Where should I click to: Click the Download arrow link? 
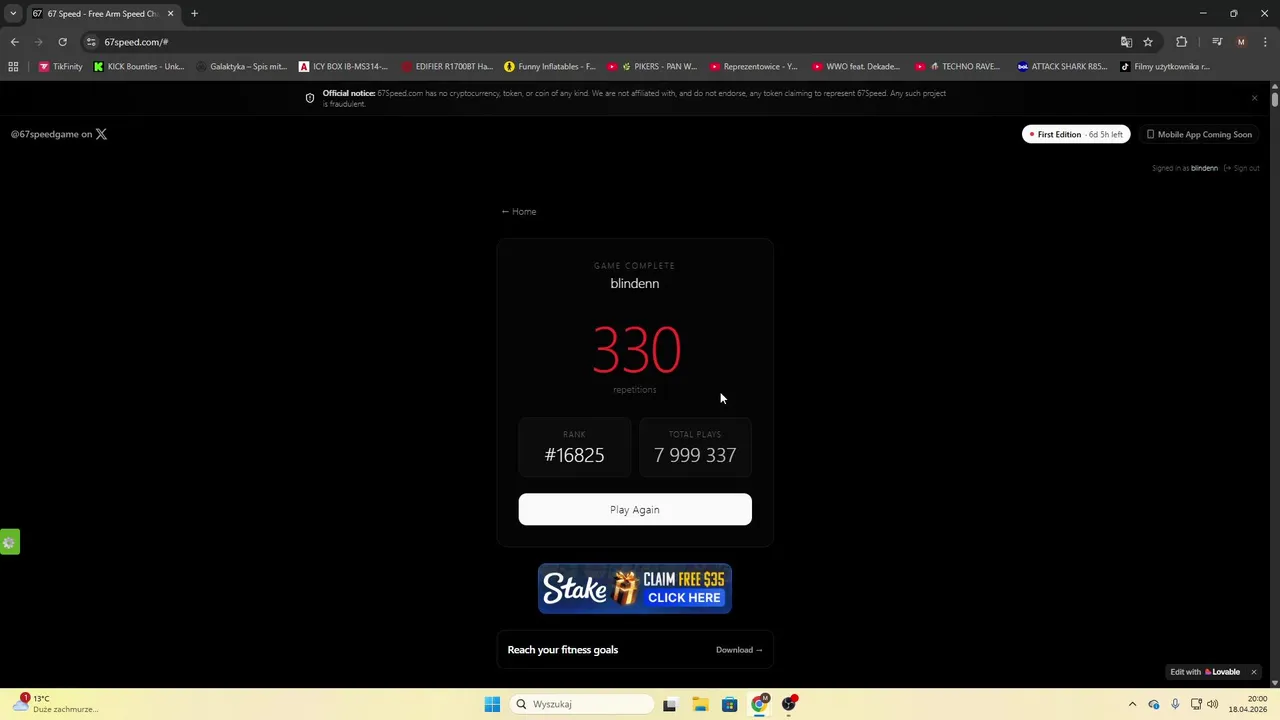tap(739, 650)
